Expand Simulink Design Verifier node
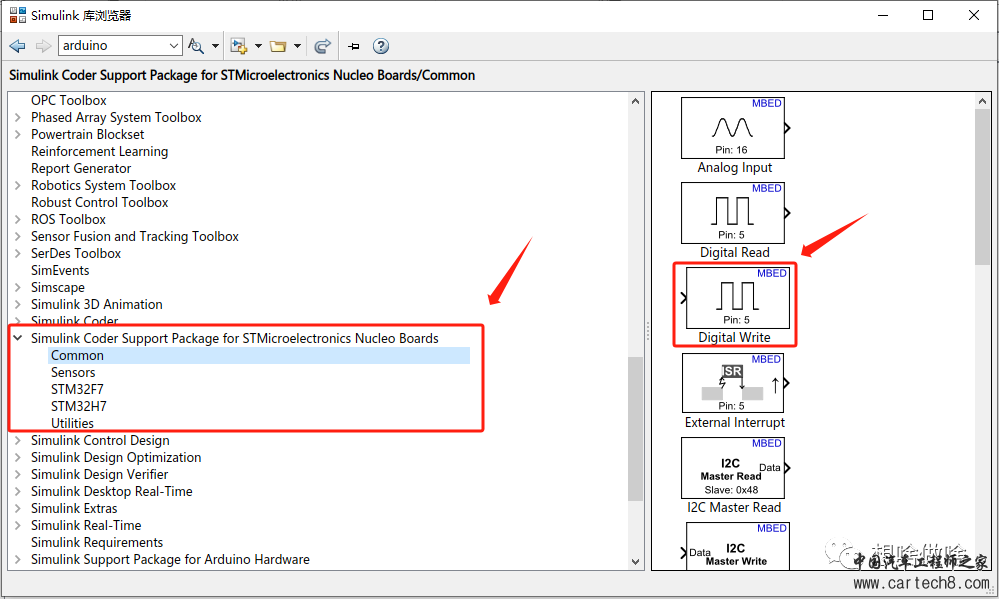999x599 pixels. point(18,475)
